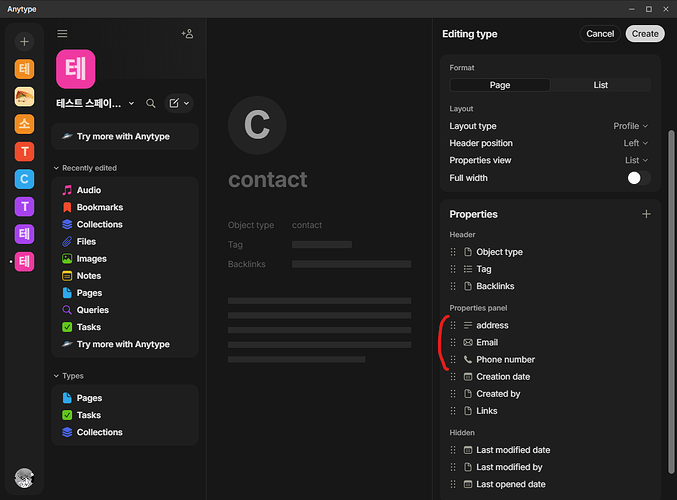Select the List format option
This screenshot has width=677, height=500.
[x=601, y=85]
